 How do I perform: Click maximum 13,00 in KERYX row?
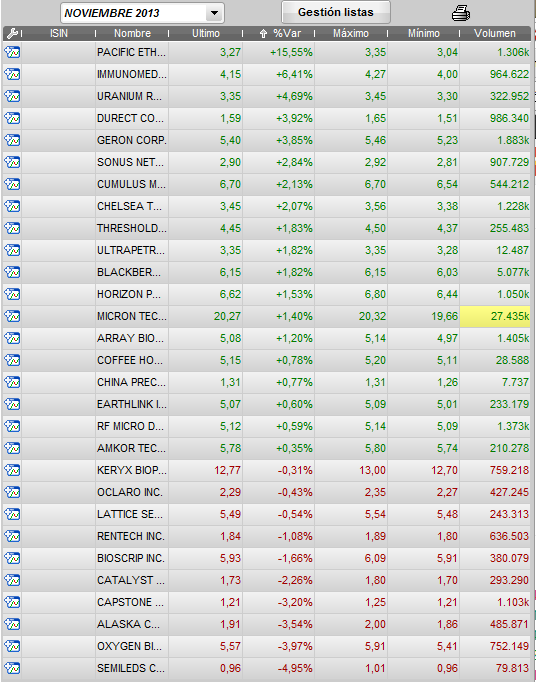click(372, 470)
